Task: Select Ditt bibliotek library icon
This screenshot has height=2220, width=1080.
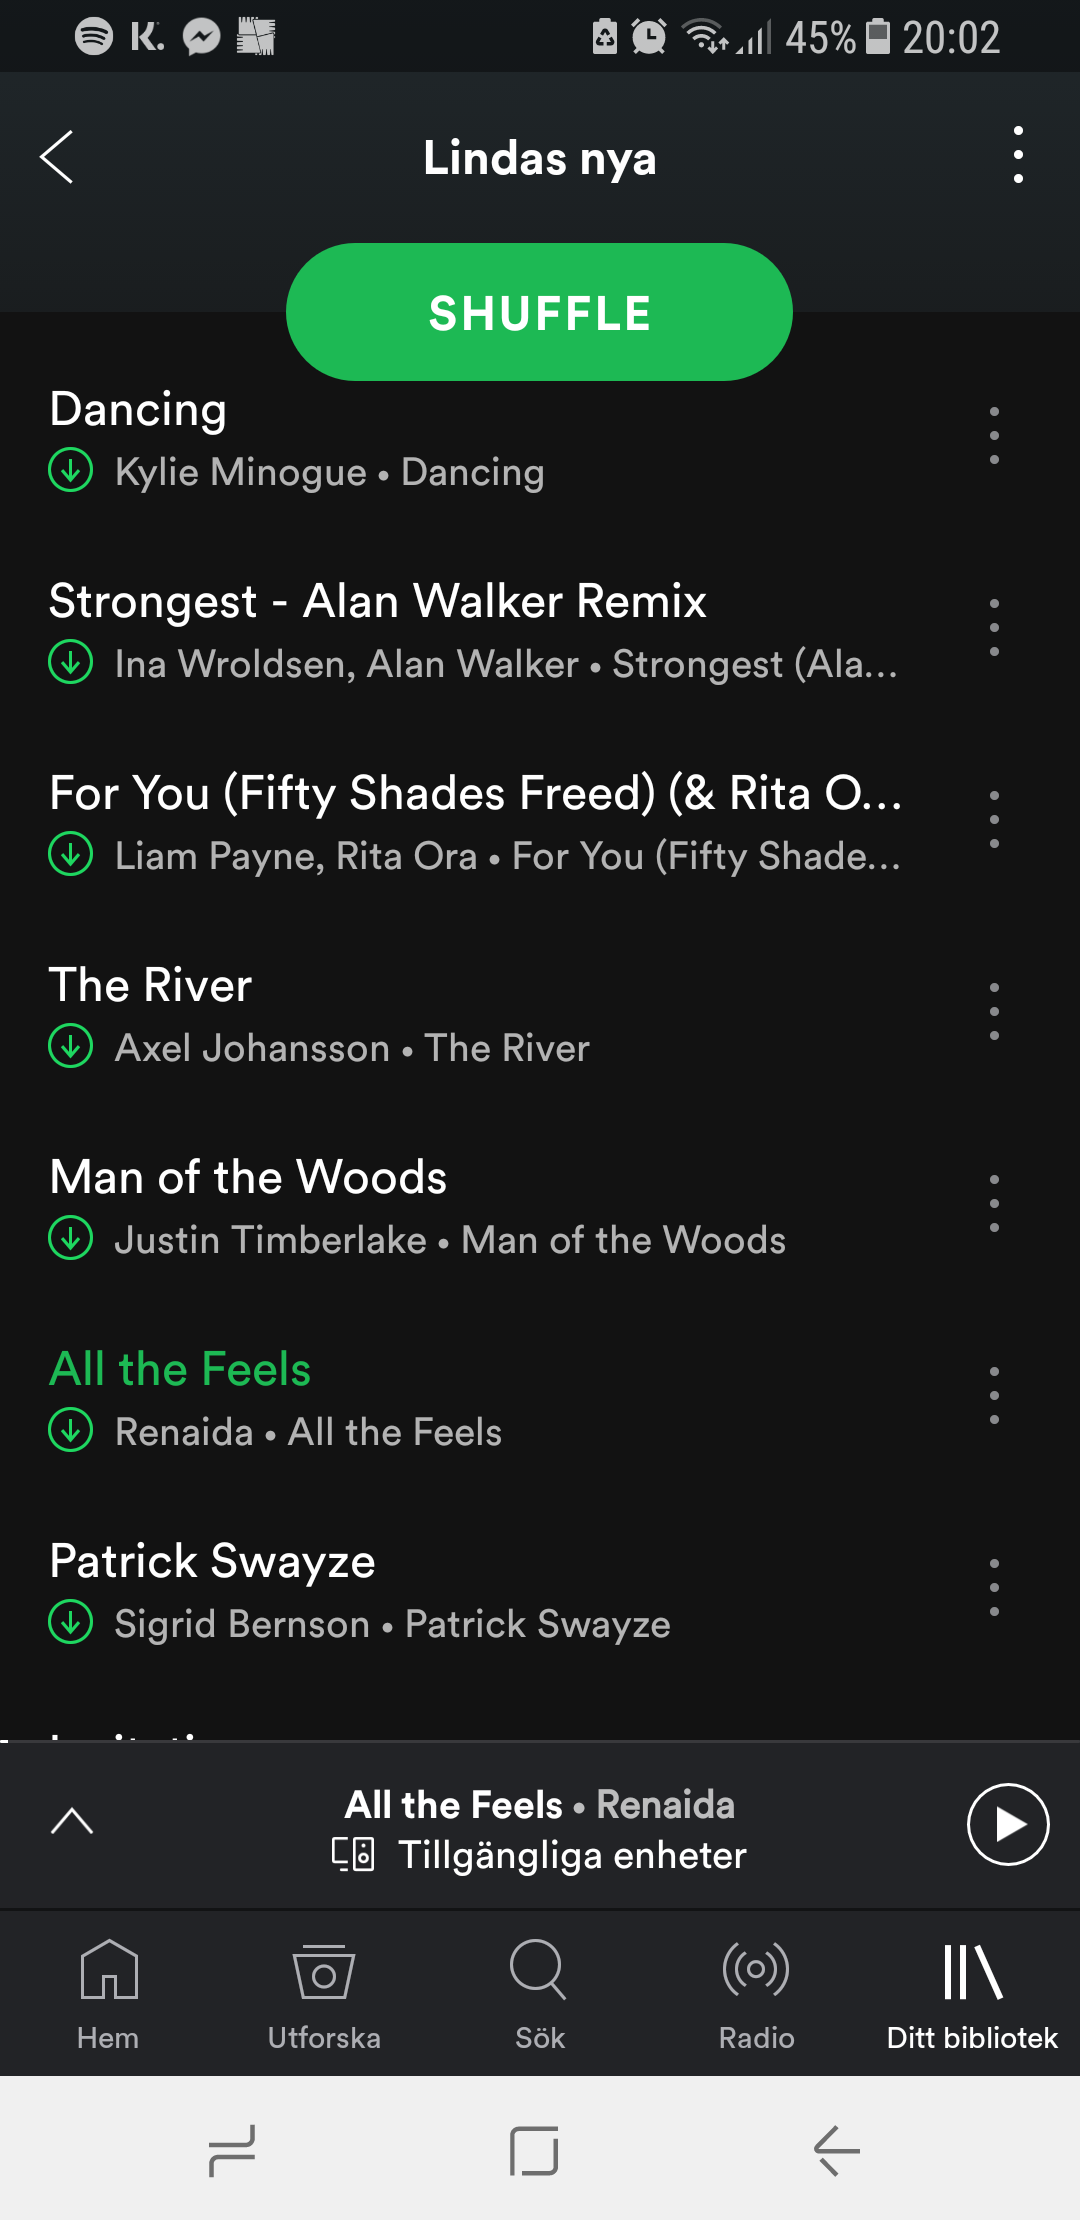Action: tap(972, 1972)
